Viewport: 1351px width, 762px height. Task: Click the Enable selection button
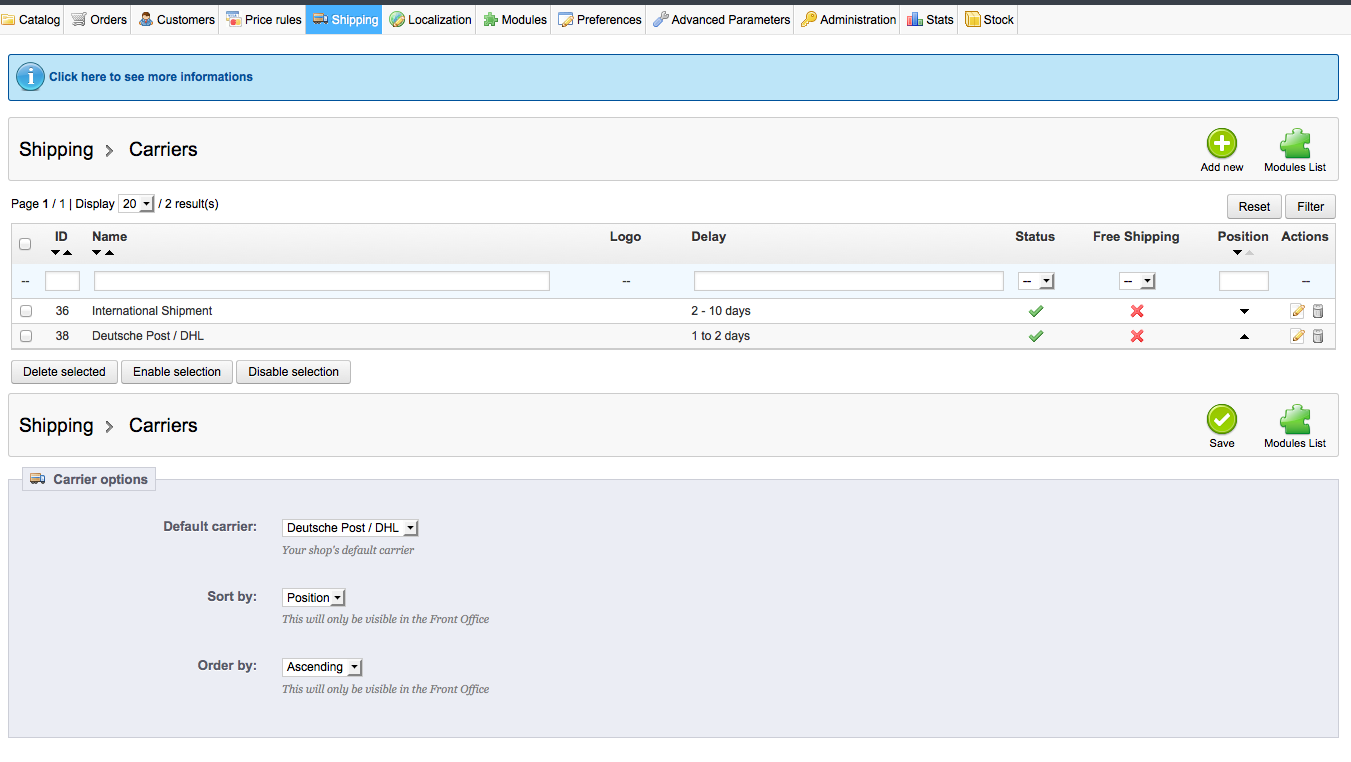(177, 372)
